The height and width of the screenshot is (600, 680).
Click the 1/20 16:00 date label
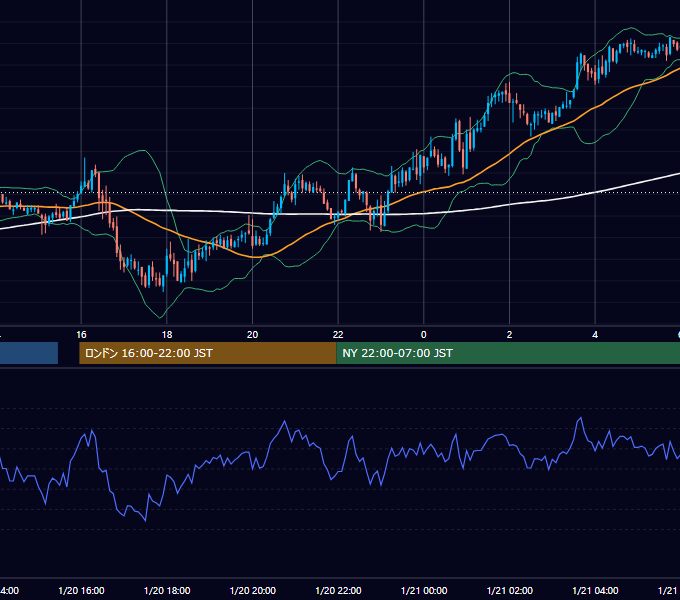click(x=81, y=590)
